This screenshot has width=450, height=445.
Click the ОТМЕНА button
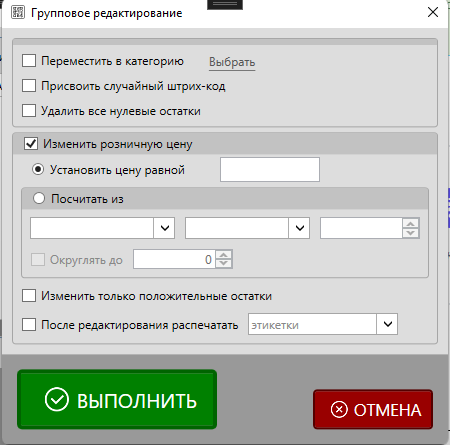[x=373, y=409]
